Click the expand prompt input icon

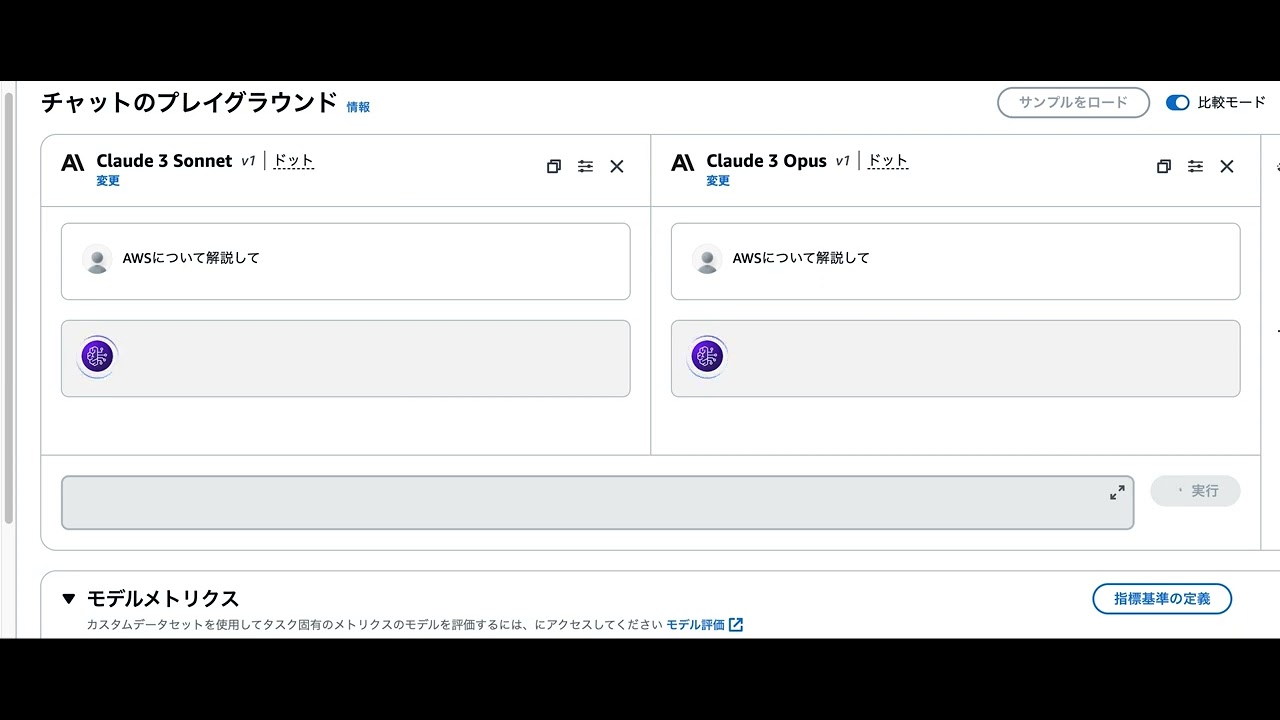[x=1117, y=492]
